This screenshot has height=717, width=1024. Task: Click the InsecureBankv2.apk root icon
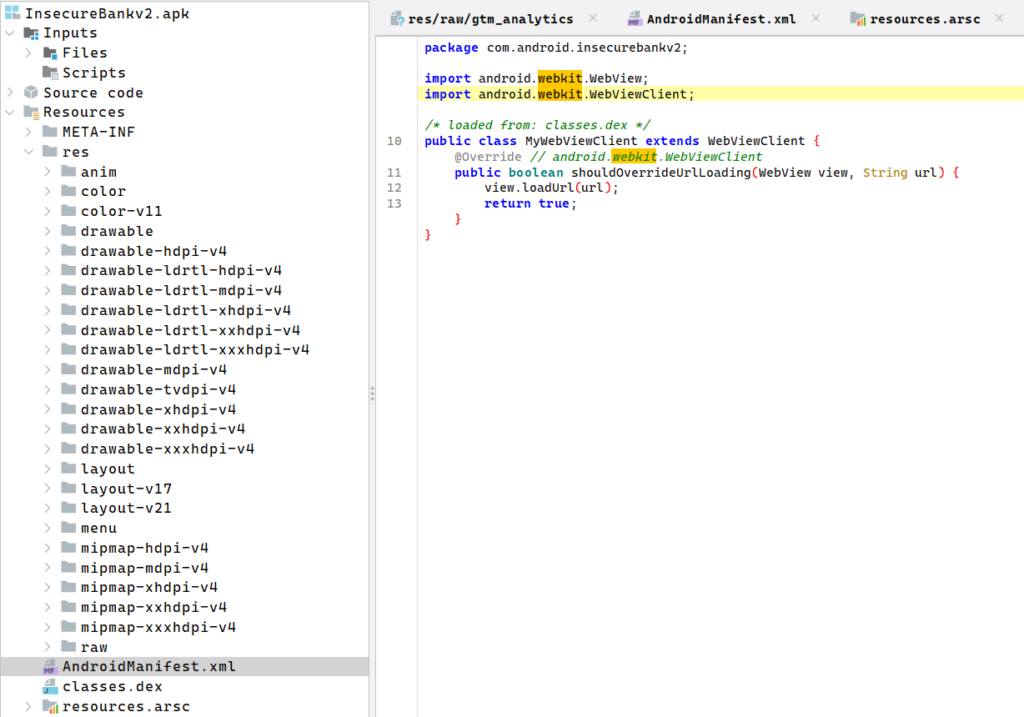pyautogui.click(x=12, y=13)
